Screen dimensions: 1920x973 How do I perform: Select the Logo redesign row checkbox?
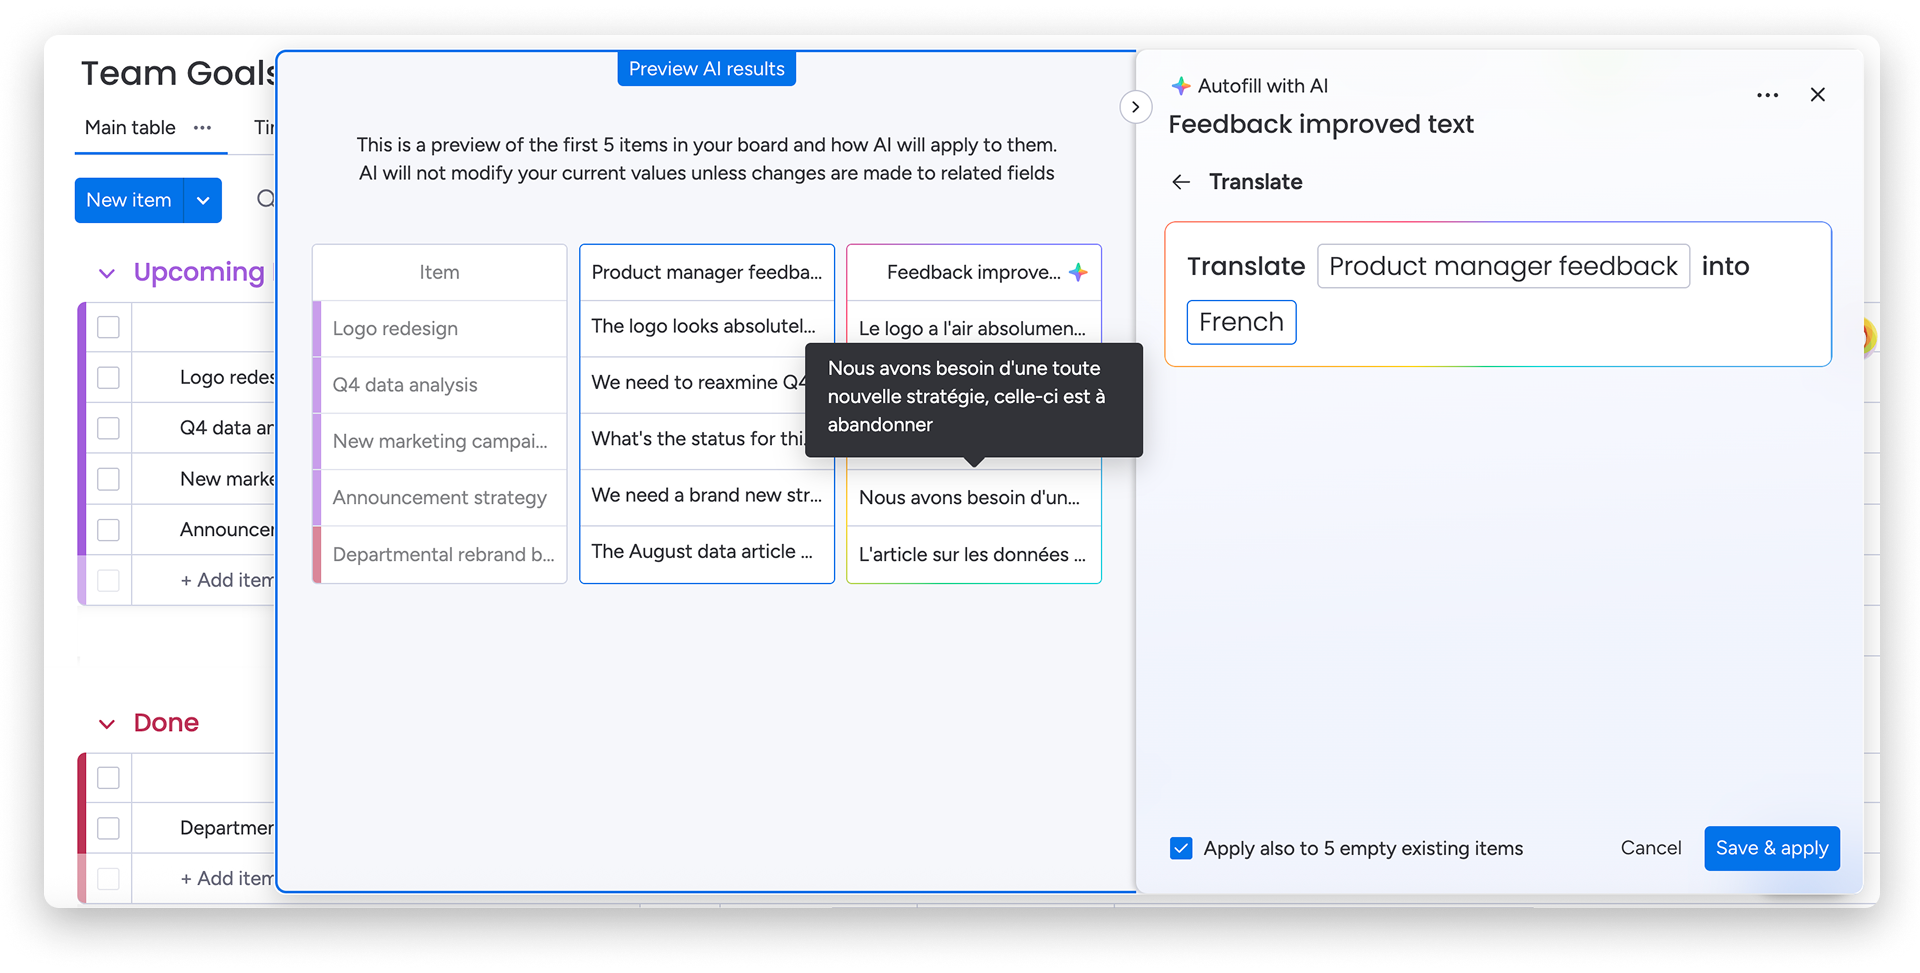click(x=108, y=378)
